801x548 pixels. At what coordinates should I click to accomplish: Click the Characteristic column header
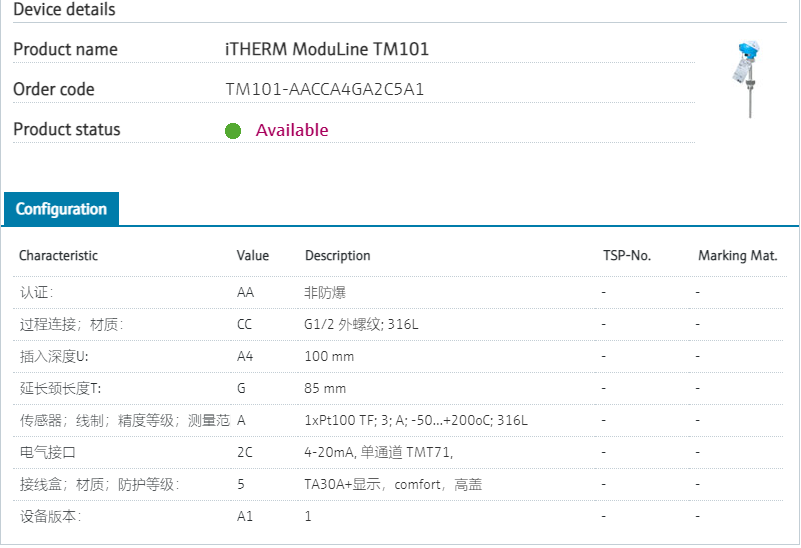(x=58, y=255)
